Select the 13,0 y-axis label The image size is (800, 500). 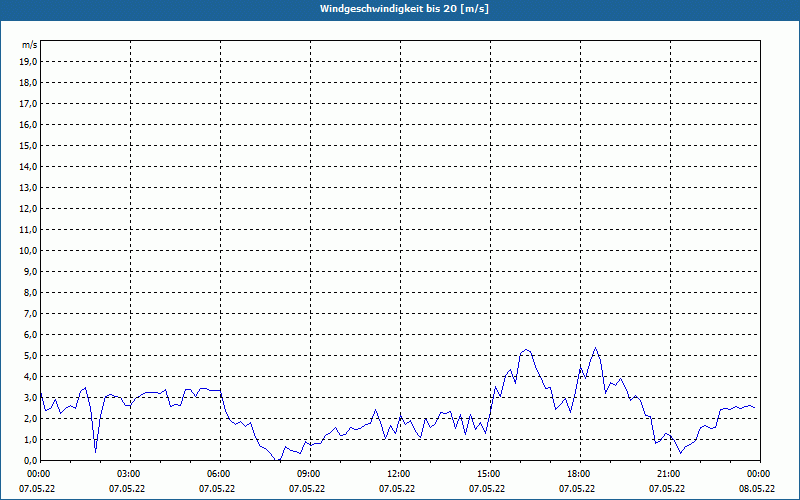tap(29, 187)
